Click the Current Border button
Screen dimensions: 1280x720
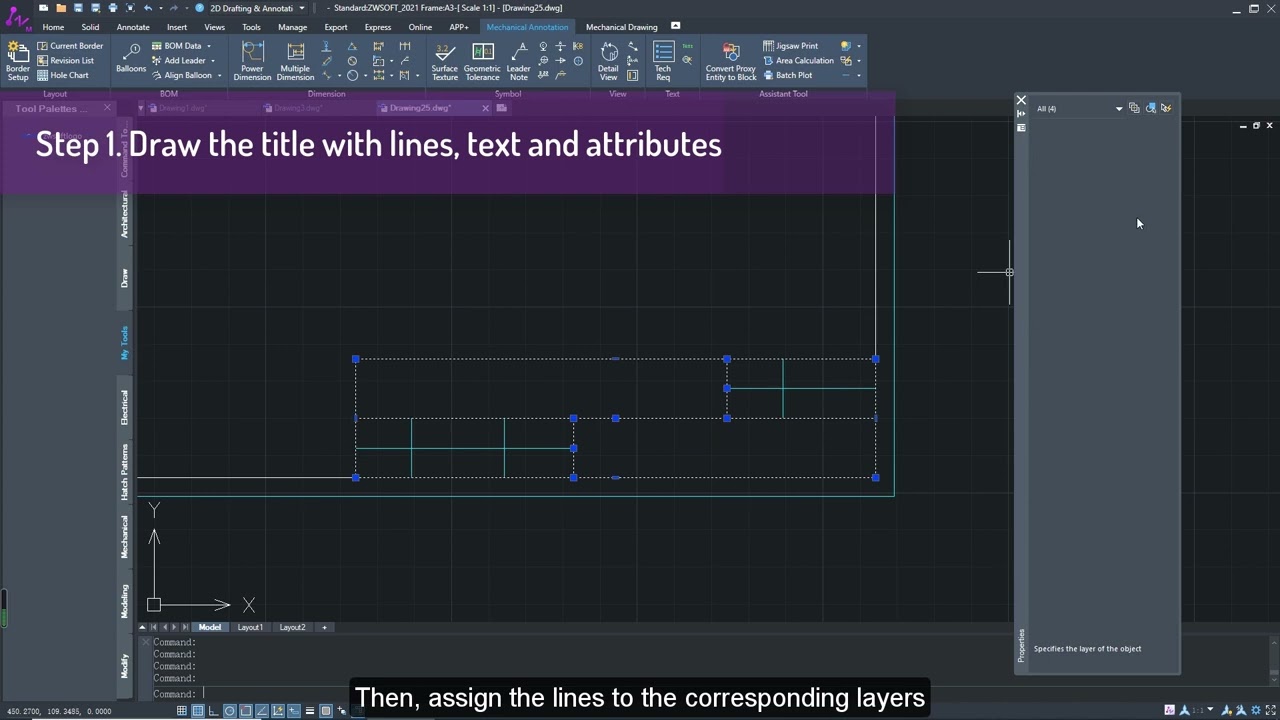[x=70, y=46]
